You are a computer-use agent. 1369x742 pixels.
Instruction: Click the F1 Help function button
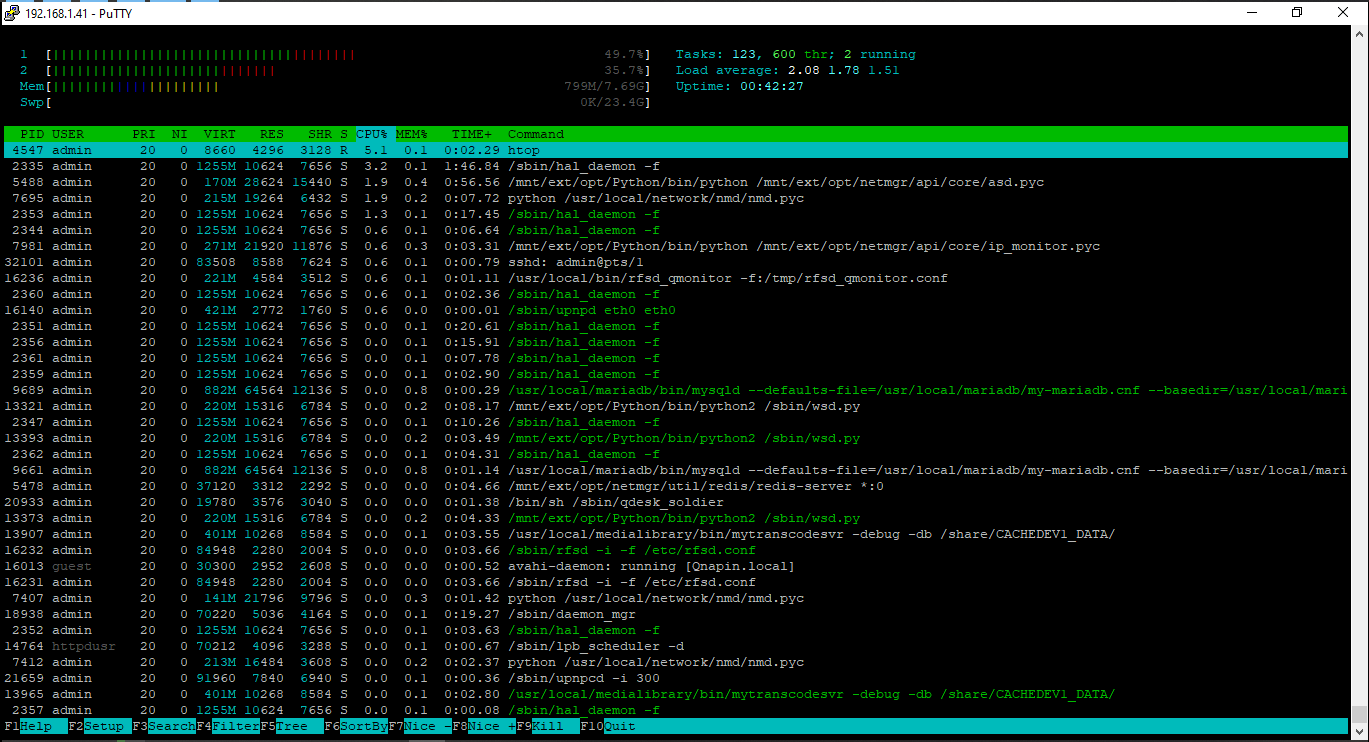point(36,726)
